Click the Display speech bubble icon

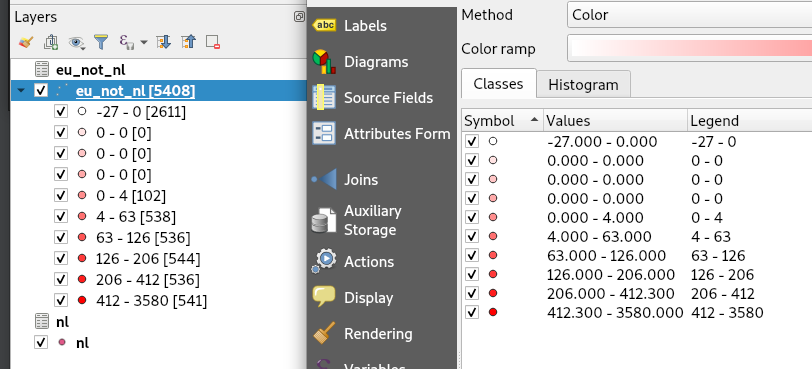324,297
